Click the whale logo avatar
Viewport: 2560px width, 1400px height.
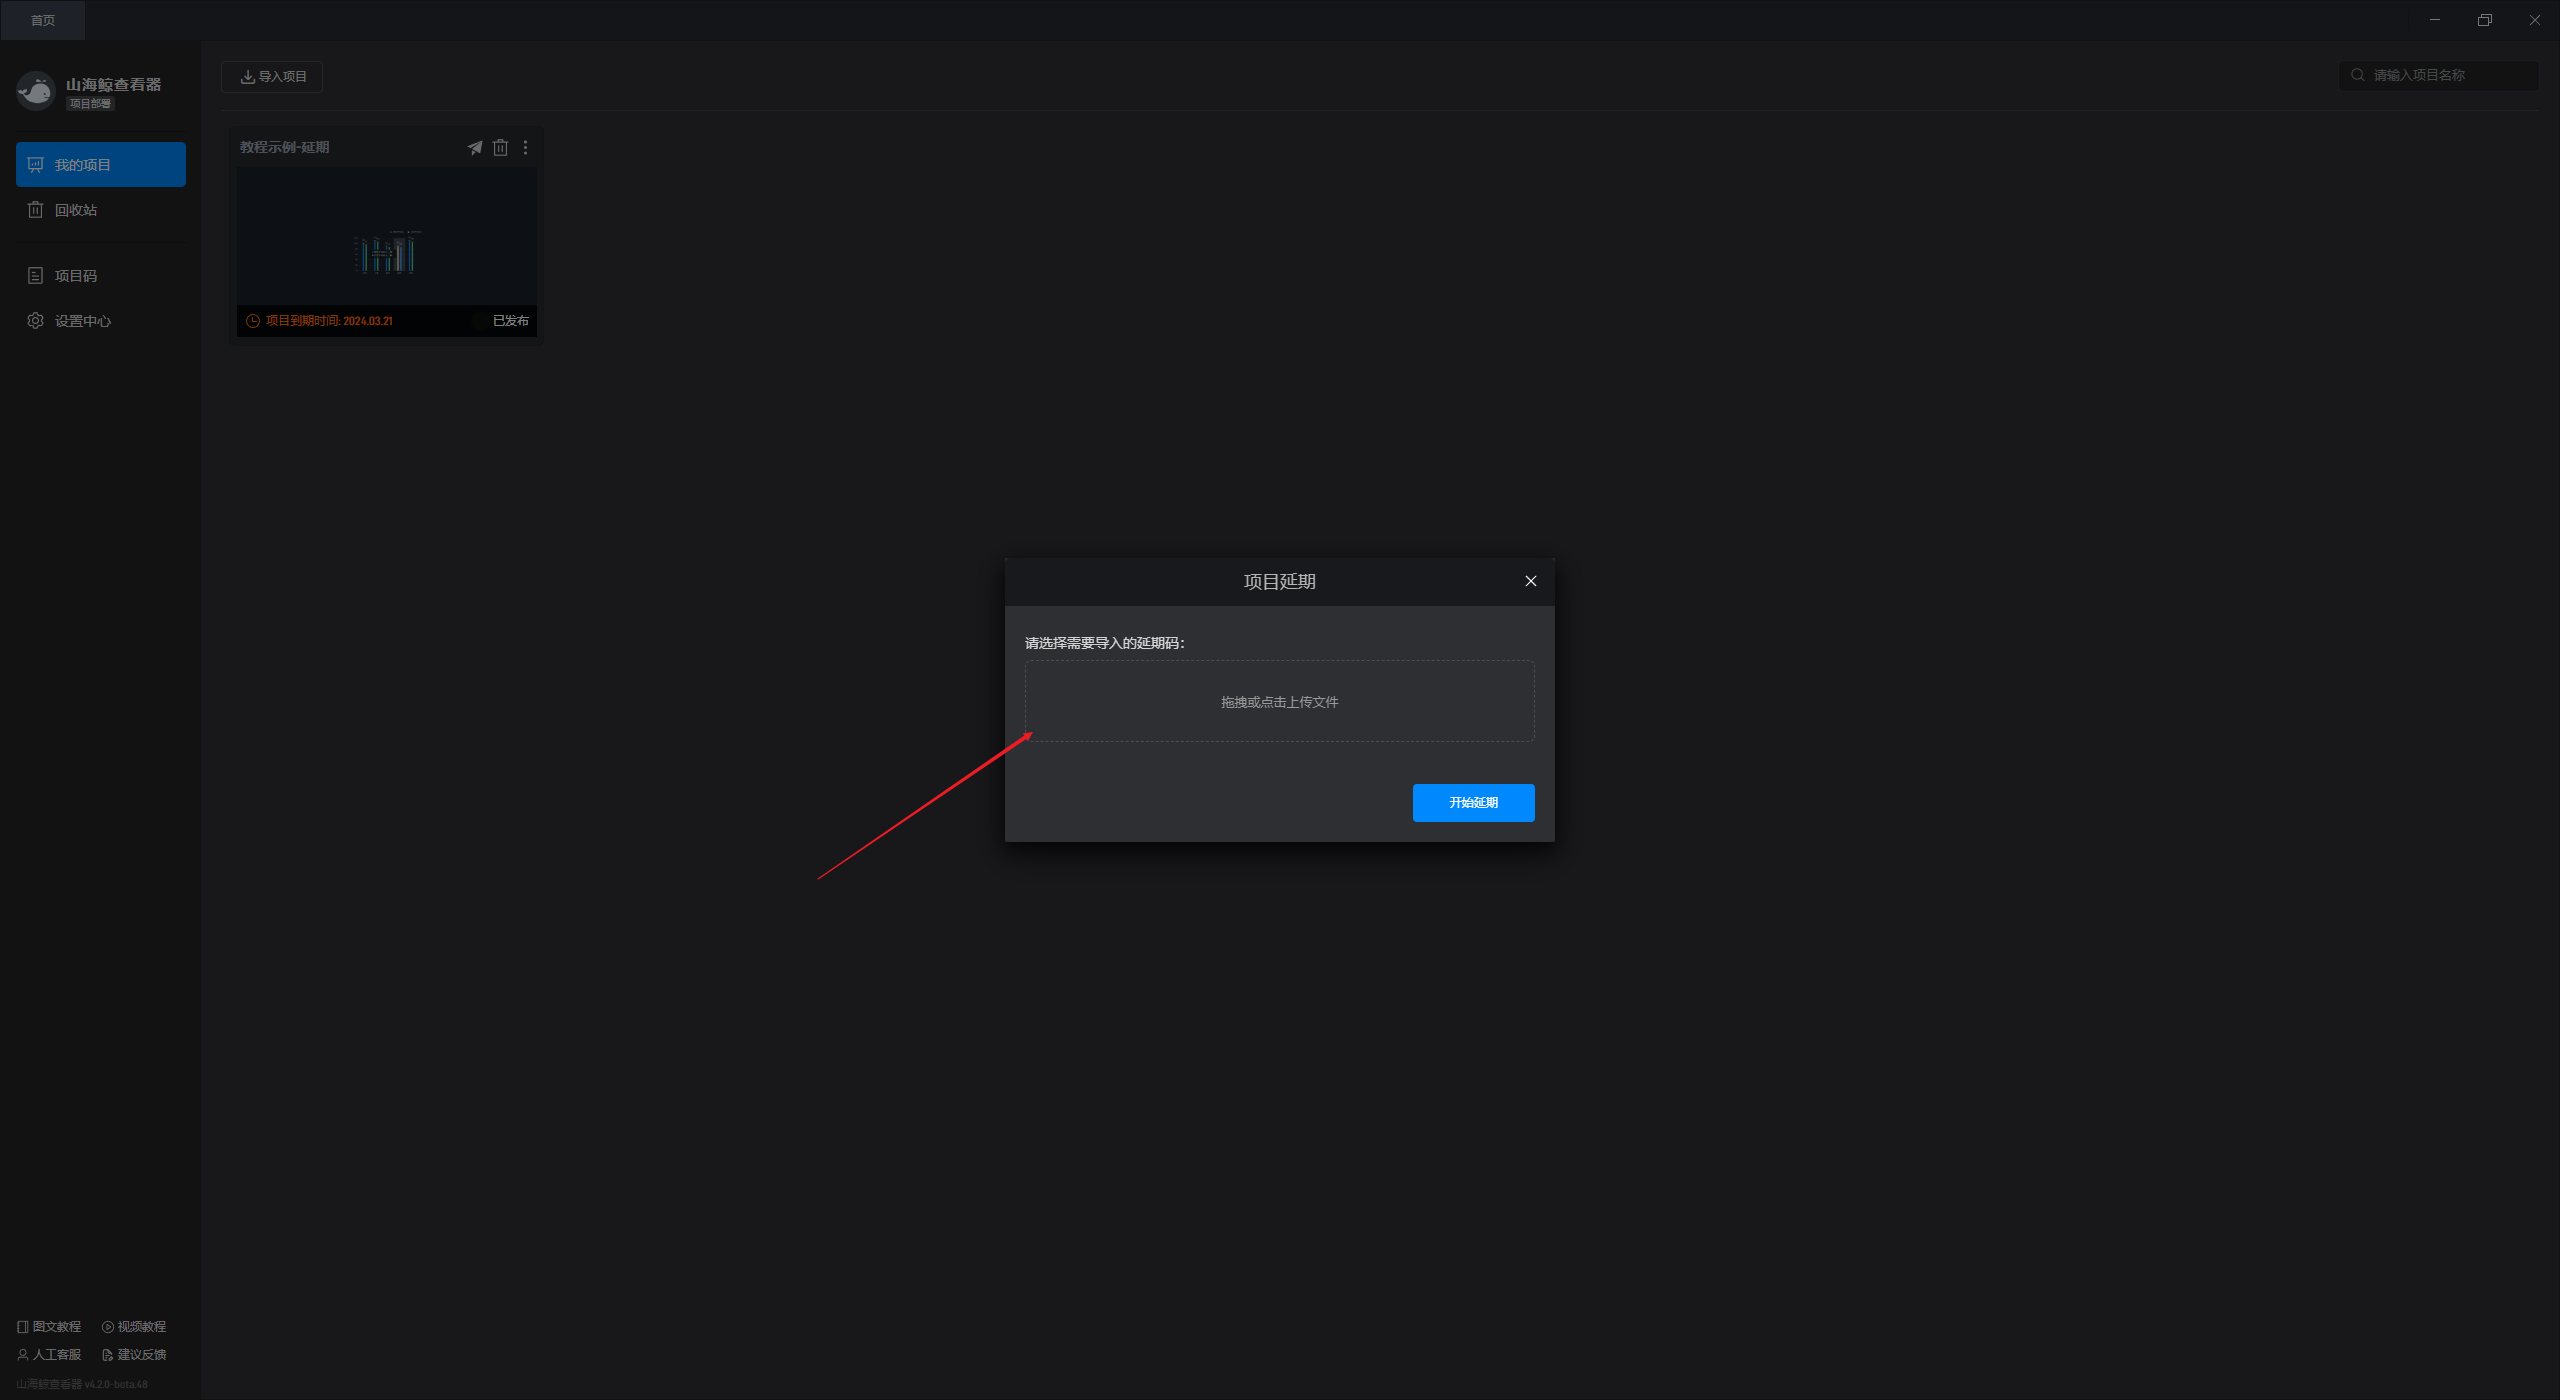click(36, 91)
